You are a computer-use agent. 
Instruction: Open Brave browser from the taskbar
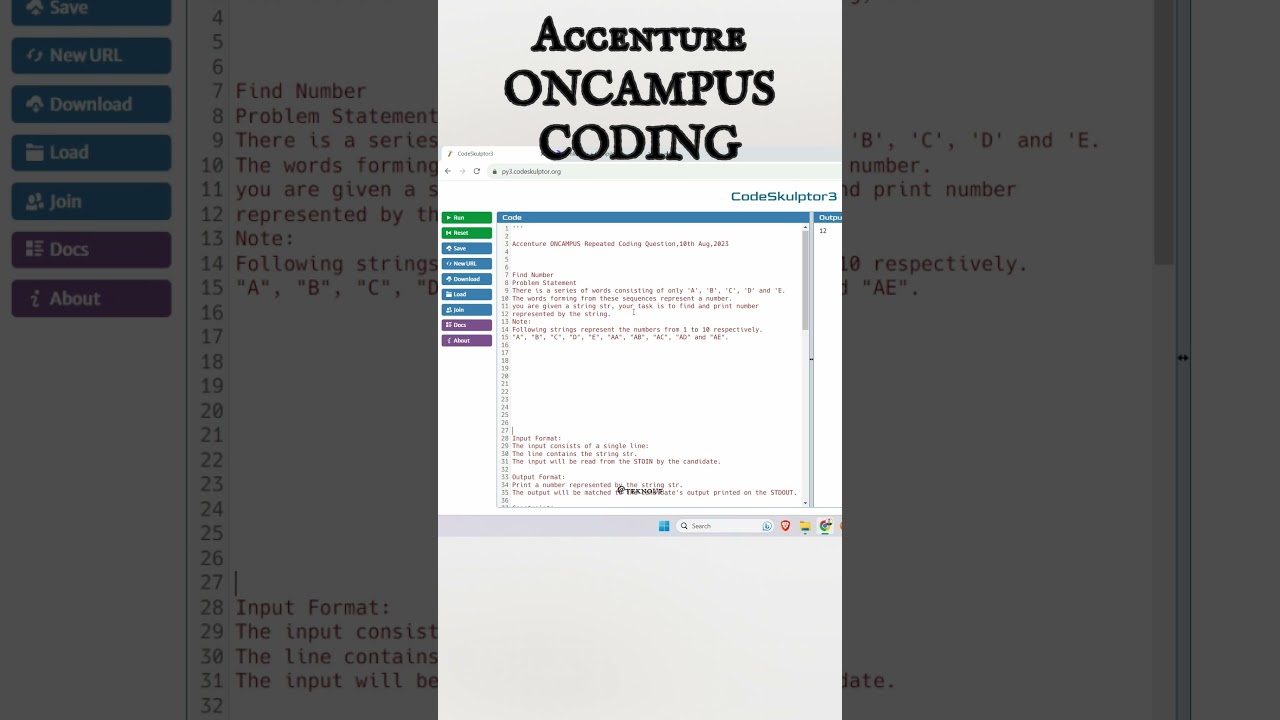point(785,526)
